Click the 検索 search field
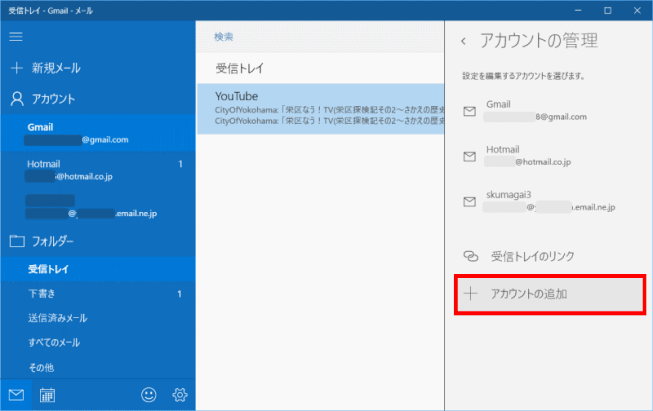Image resolution: width=653 pixels, height=411 pixels. click(320, 37)
